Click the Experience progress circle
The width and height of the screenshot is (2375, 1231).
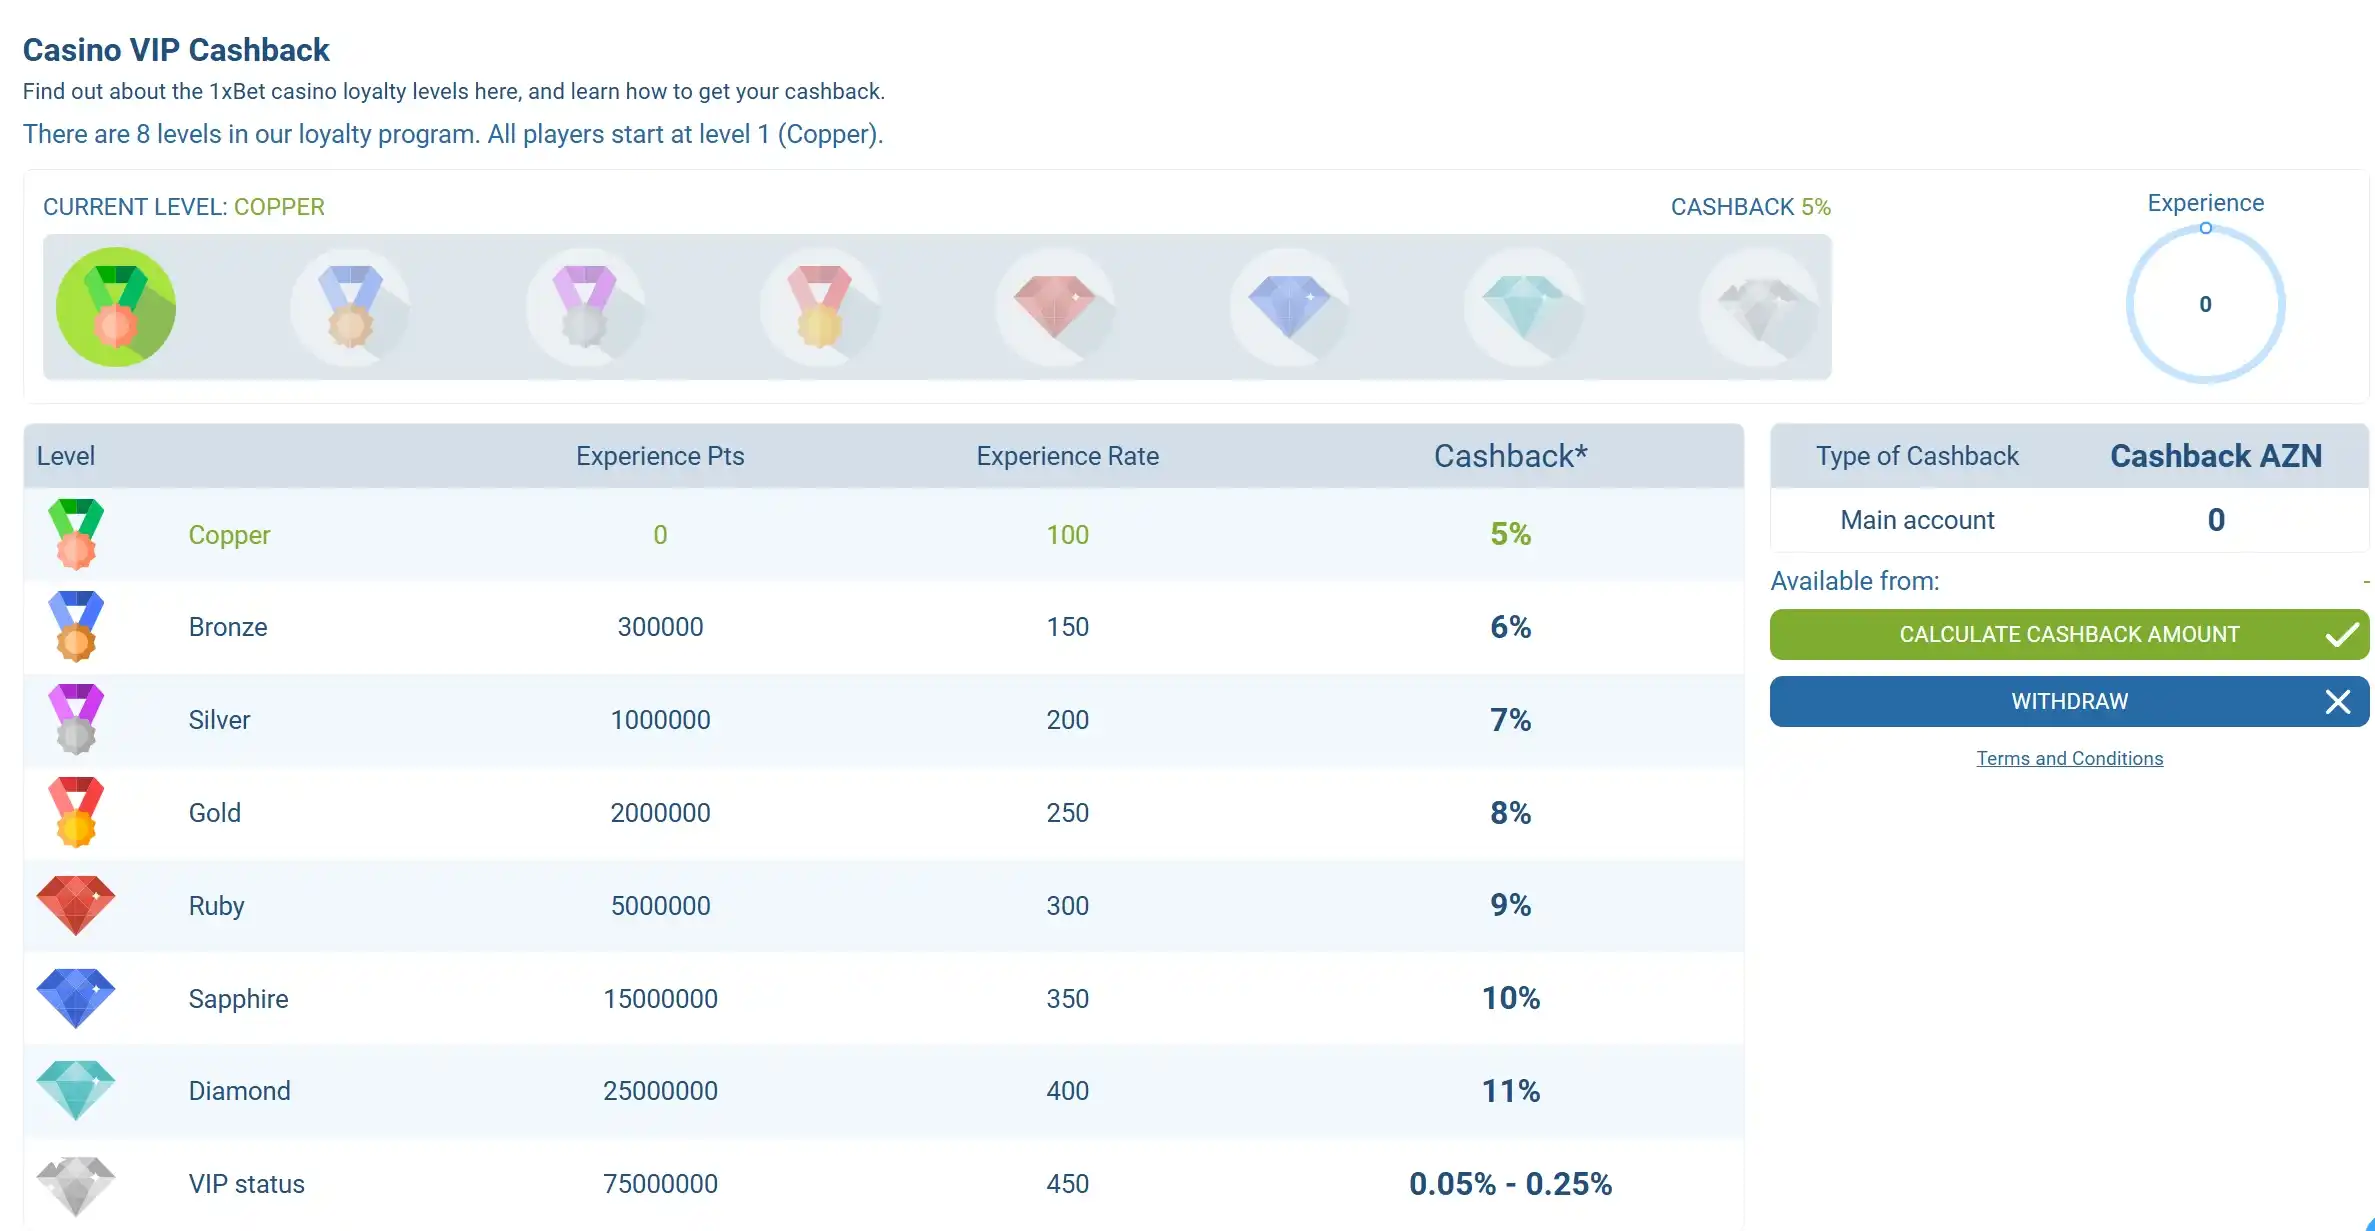click(x=2205, y=304)
